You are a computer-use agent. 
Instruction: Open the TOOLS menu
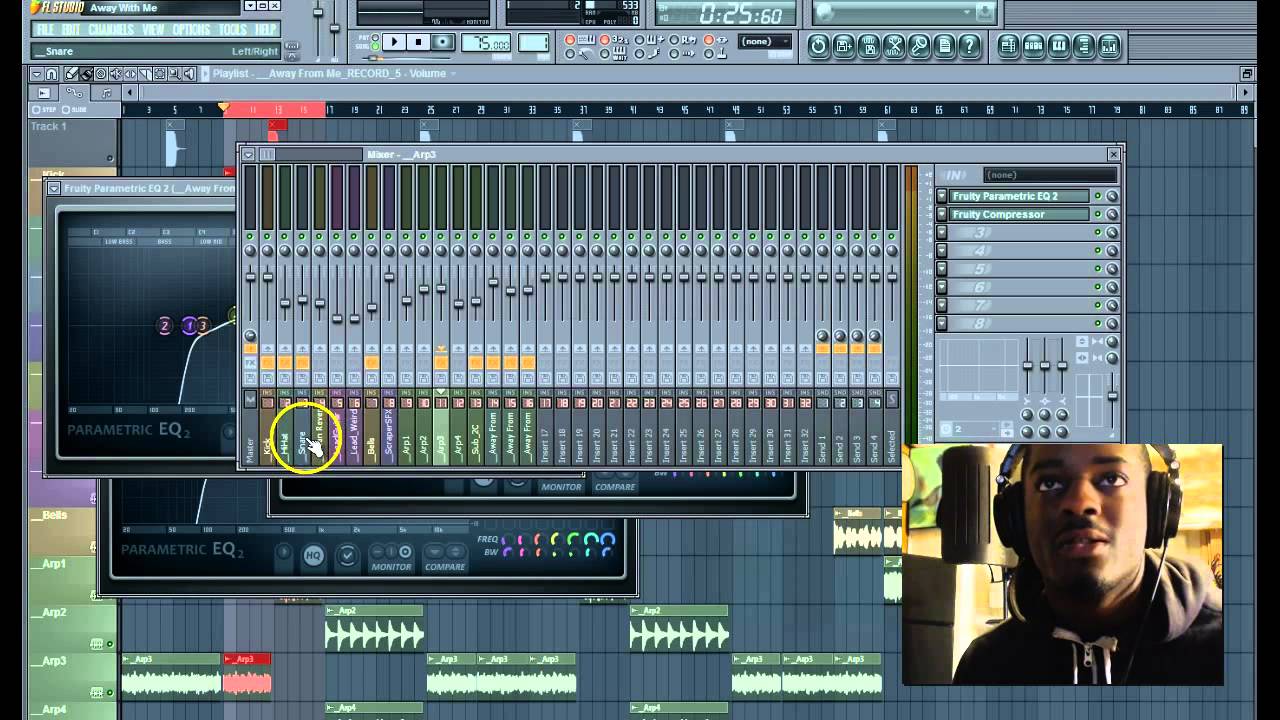pyautogui.click(x=233, y=29)
